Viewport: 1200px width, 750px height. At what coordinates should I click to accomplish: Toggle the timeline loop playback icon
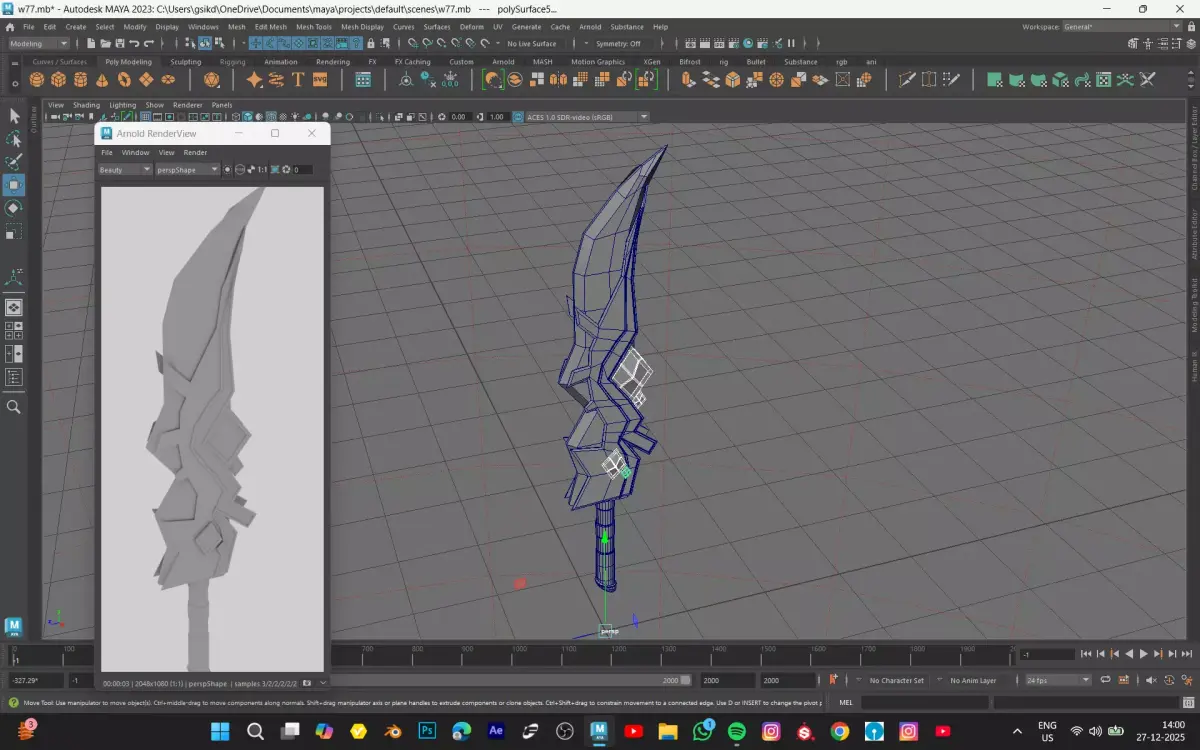click(x=1106, y=680)
